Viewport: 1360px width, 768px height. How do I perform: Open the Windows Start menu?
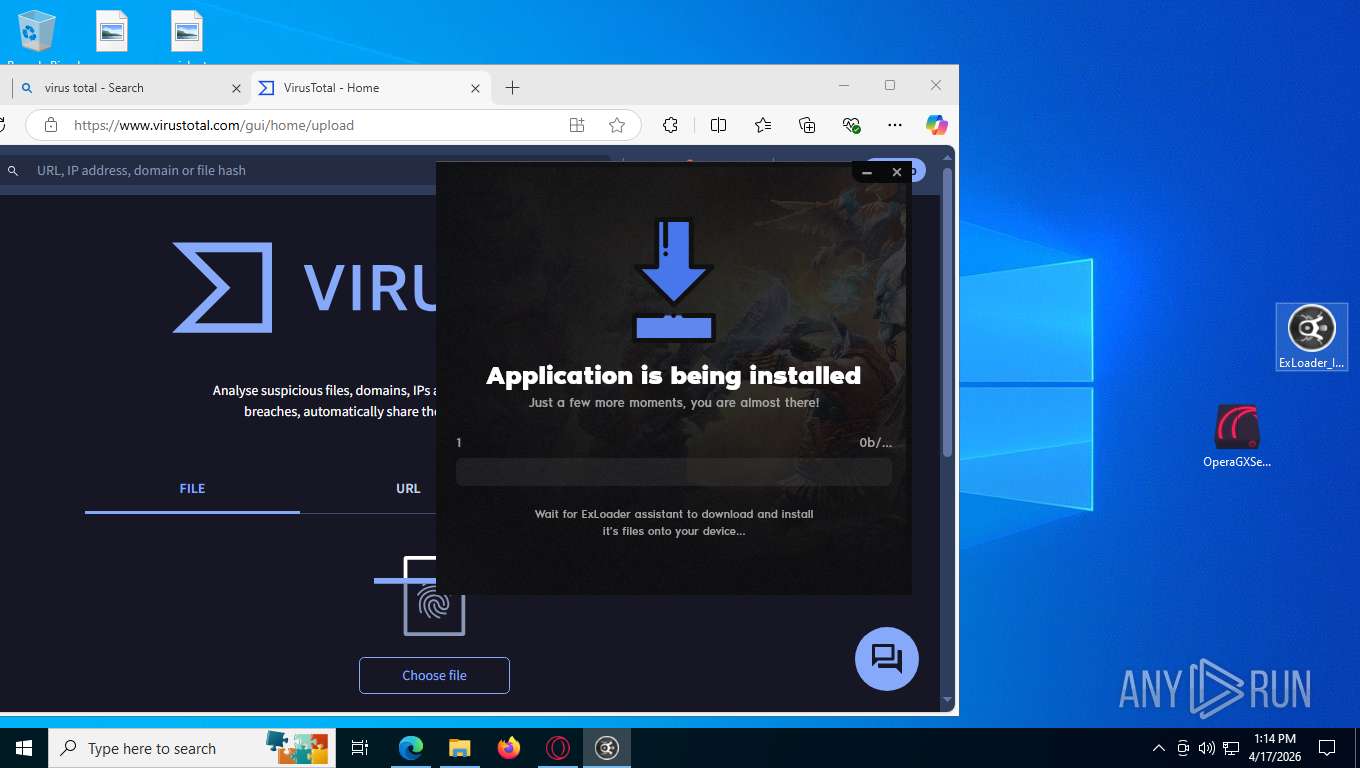coord(24,748)
